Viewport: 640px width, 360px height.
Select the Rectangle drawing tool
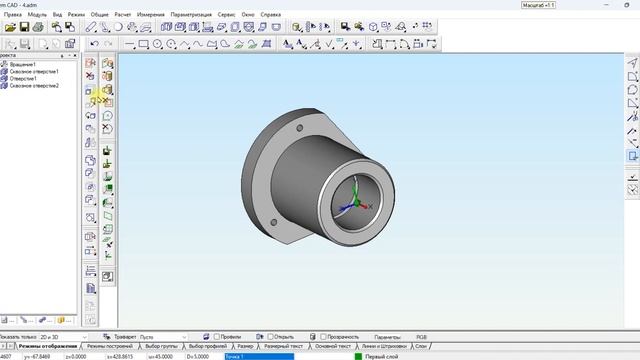(x=144, y=44)
